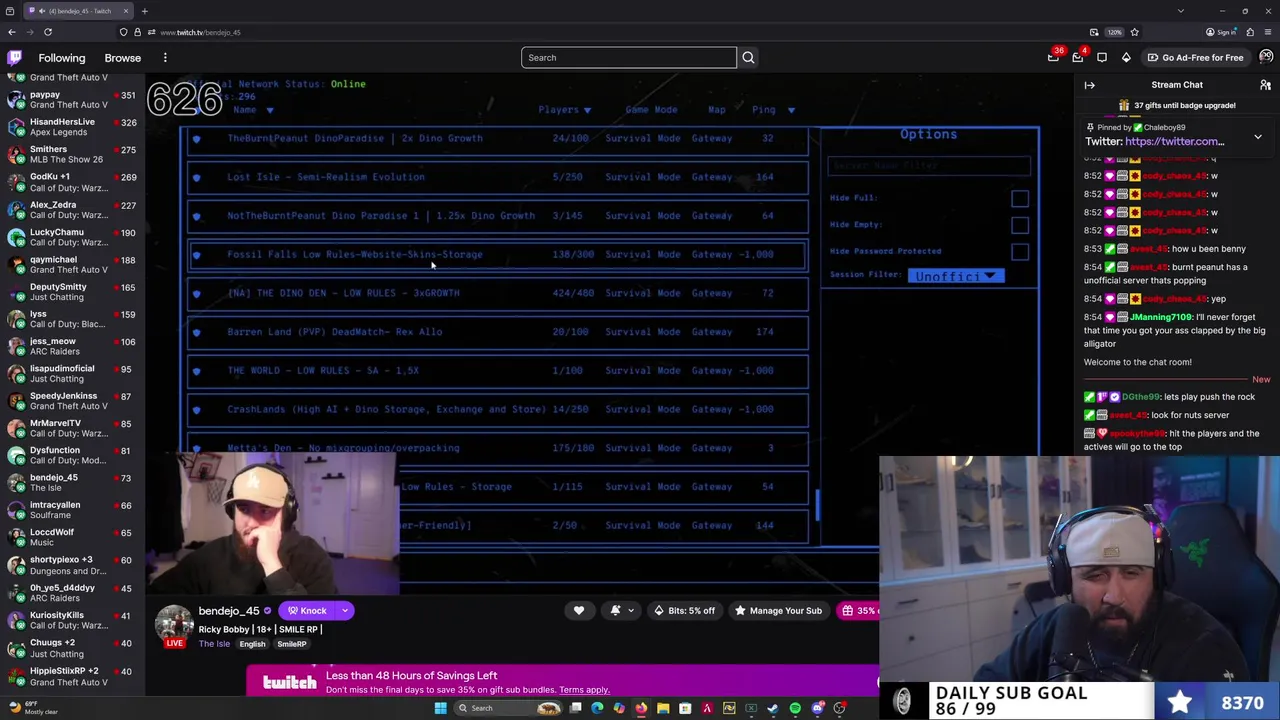
Task: Open a new browser tab
Action: tap(144, 11)
